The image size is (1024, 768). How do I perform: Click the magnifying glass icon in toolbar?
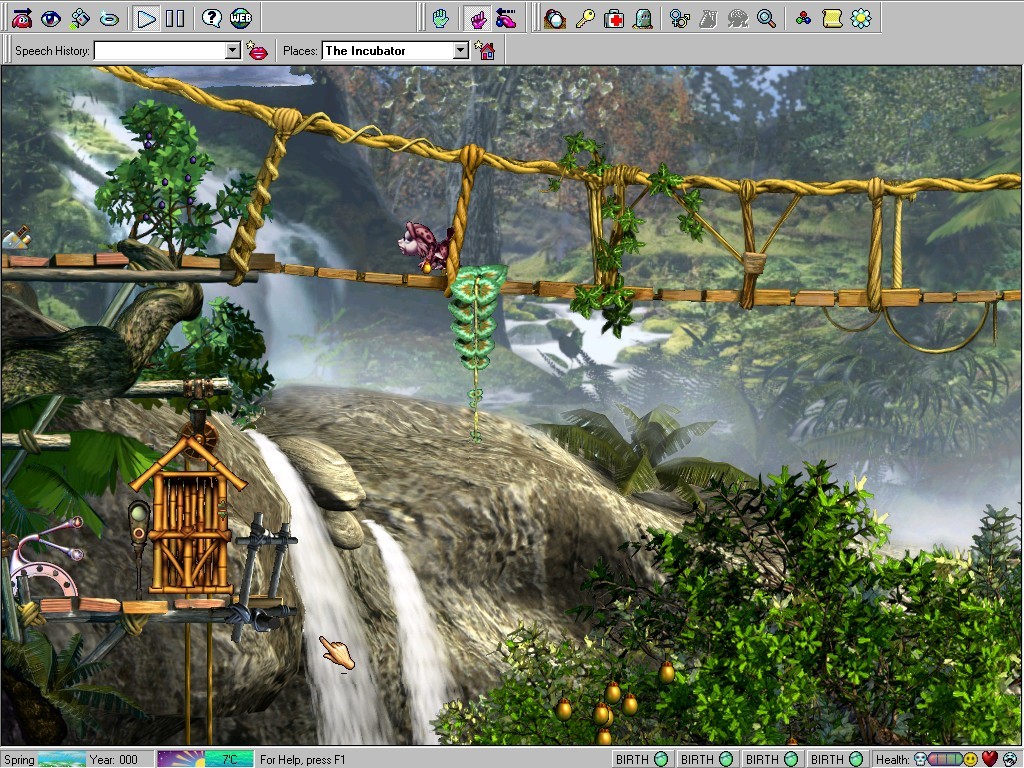pyautogui.click(x=766, y=18)
